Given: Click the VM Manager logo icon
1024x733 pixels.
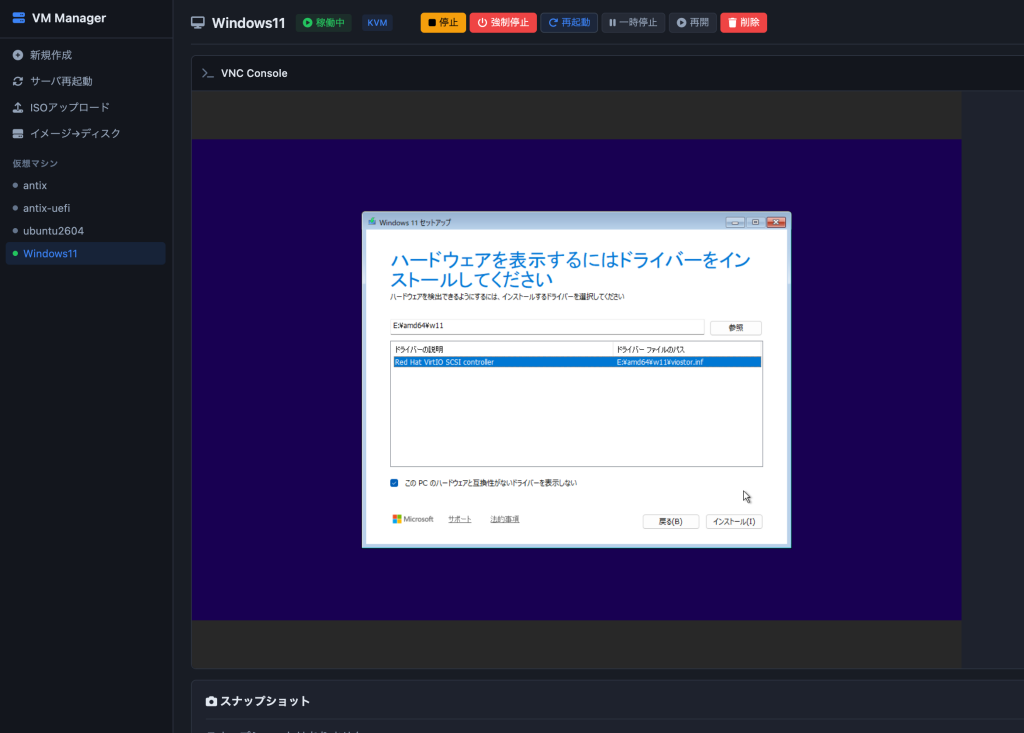Looking at the screenshot, I should click(x=18, y=18).
